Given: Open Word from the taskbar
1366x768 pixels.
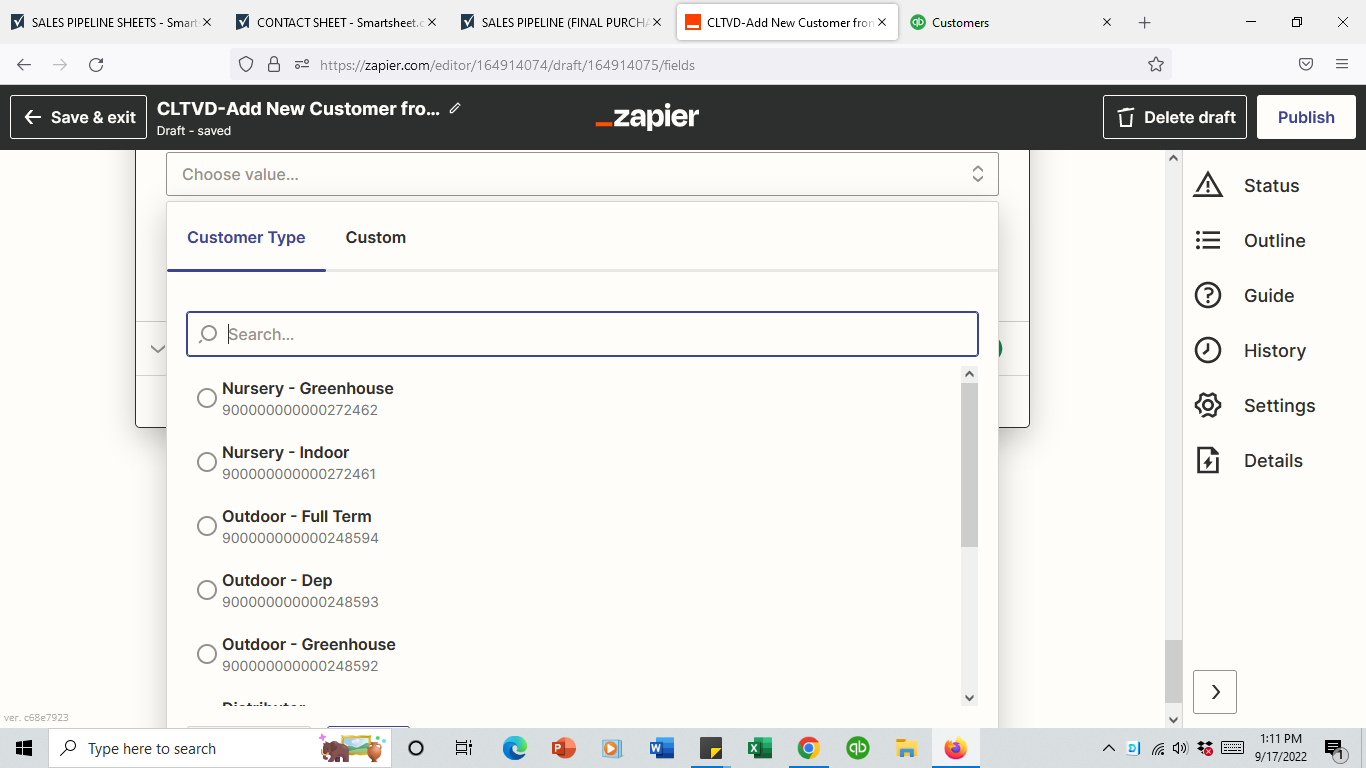Looking at the screenshot, I should (661, 748).
